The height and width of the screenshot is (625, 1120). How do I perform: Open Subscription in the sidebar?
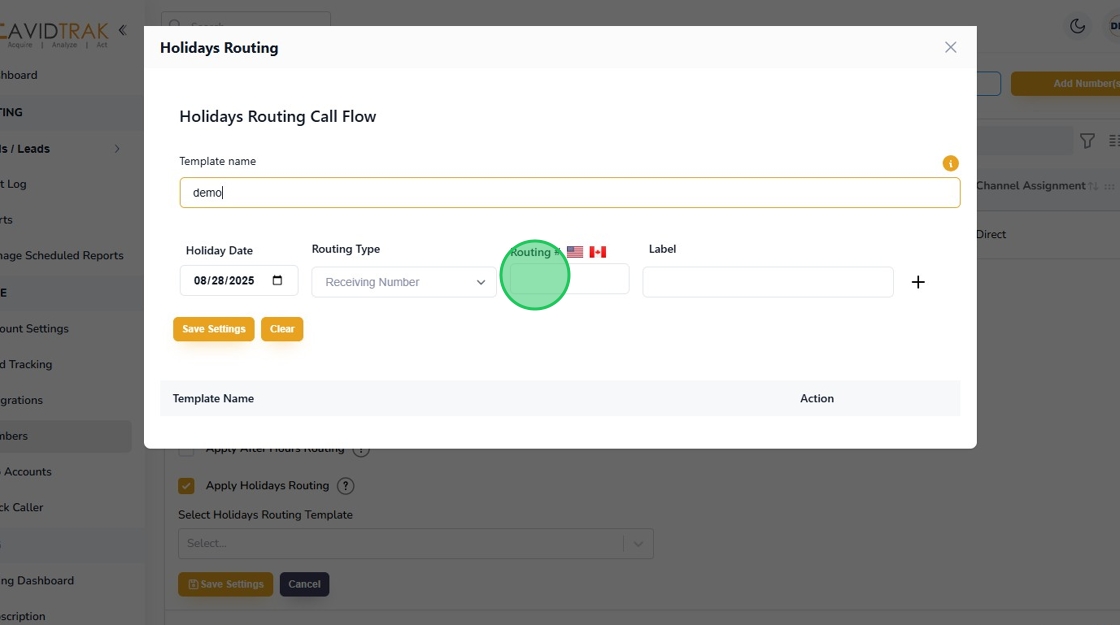pos(23,616)
